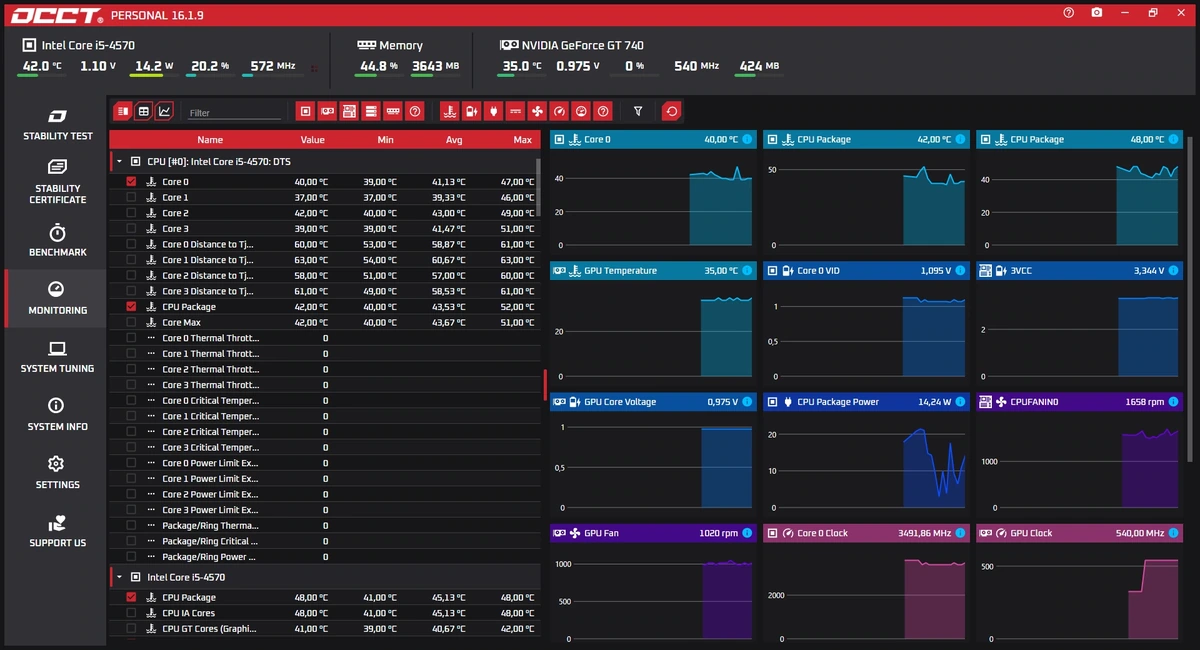Open info for the CPUFANIN0 graph
This screenshot has height=650, width=1200.
(x=1173, y=401)
